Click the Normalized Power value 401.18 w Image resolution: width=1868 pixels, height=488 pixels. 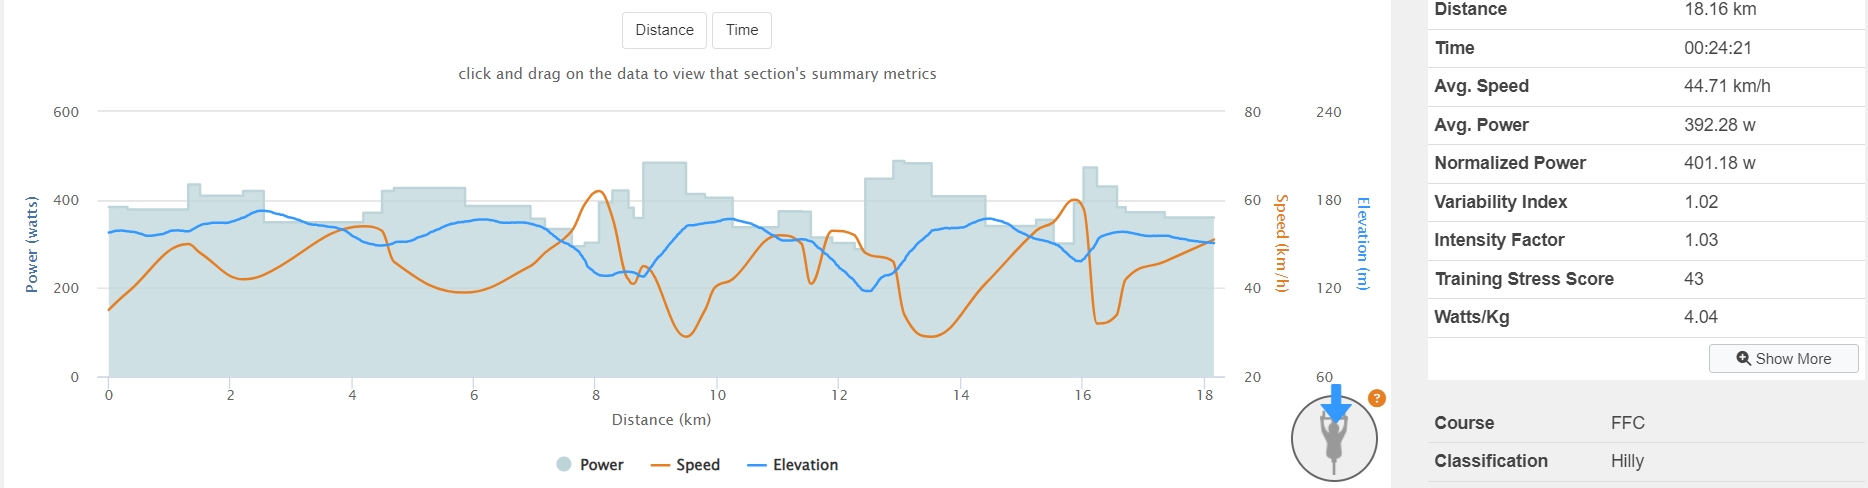tap(1719, 163)
